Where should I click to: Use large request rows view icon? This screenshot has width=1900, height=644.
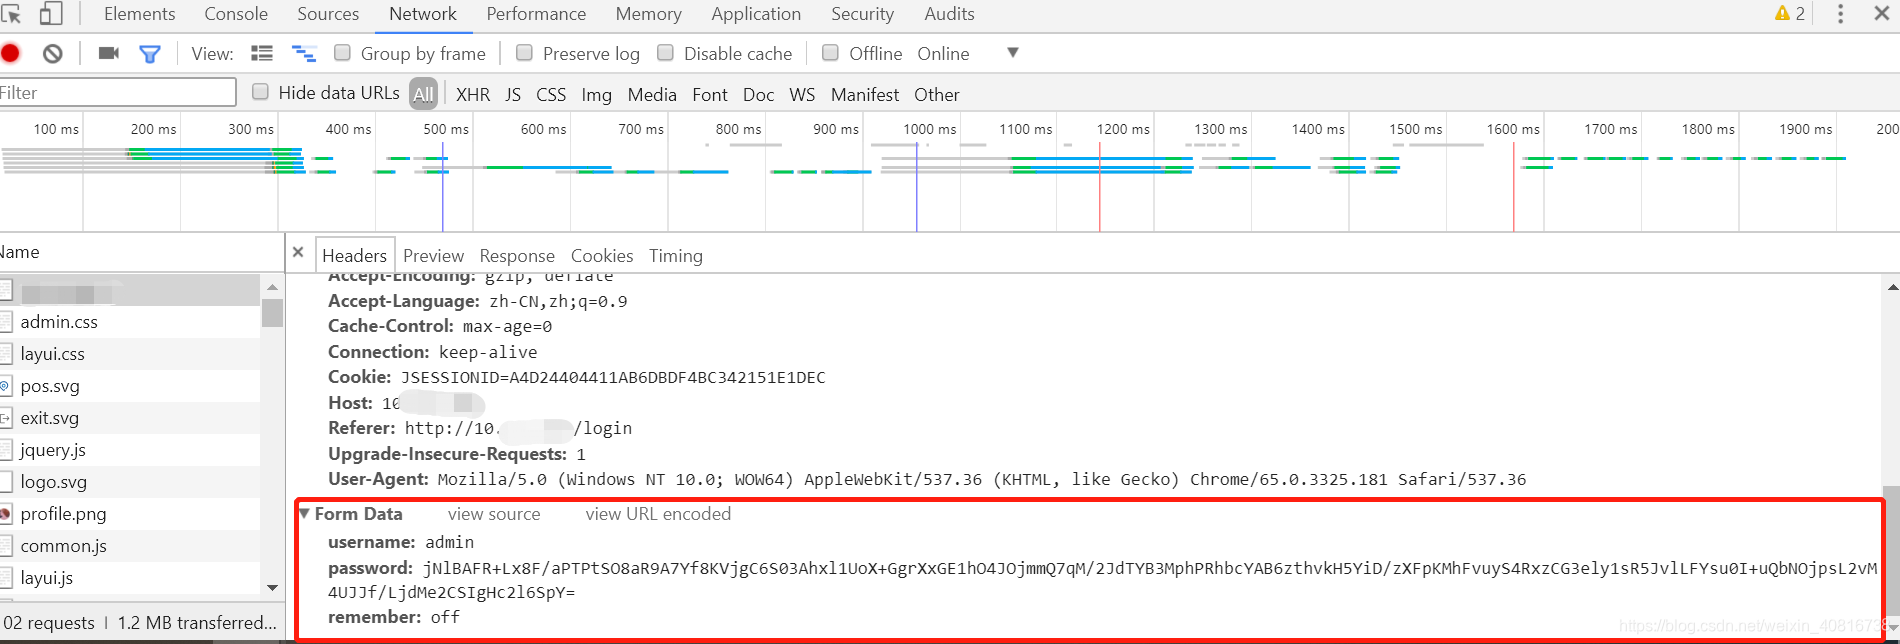point(262,53)
